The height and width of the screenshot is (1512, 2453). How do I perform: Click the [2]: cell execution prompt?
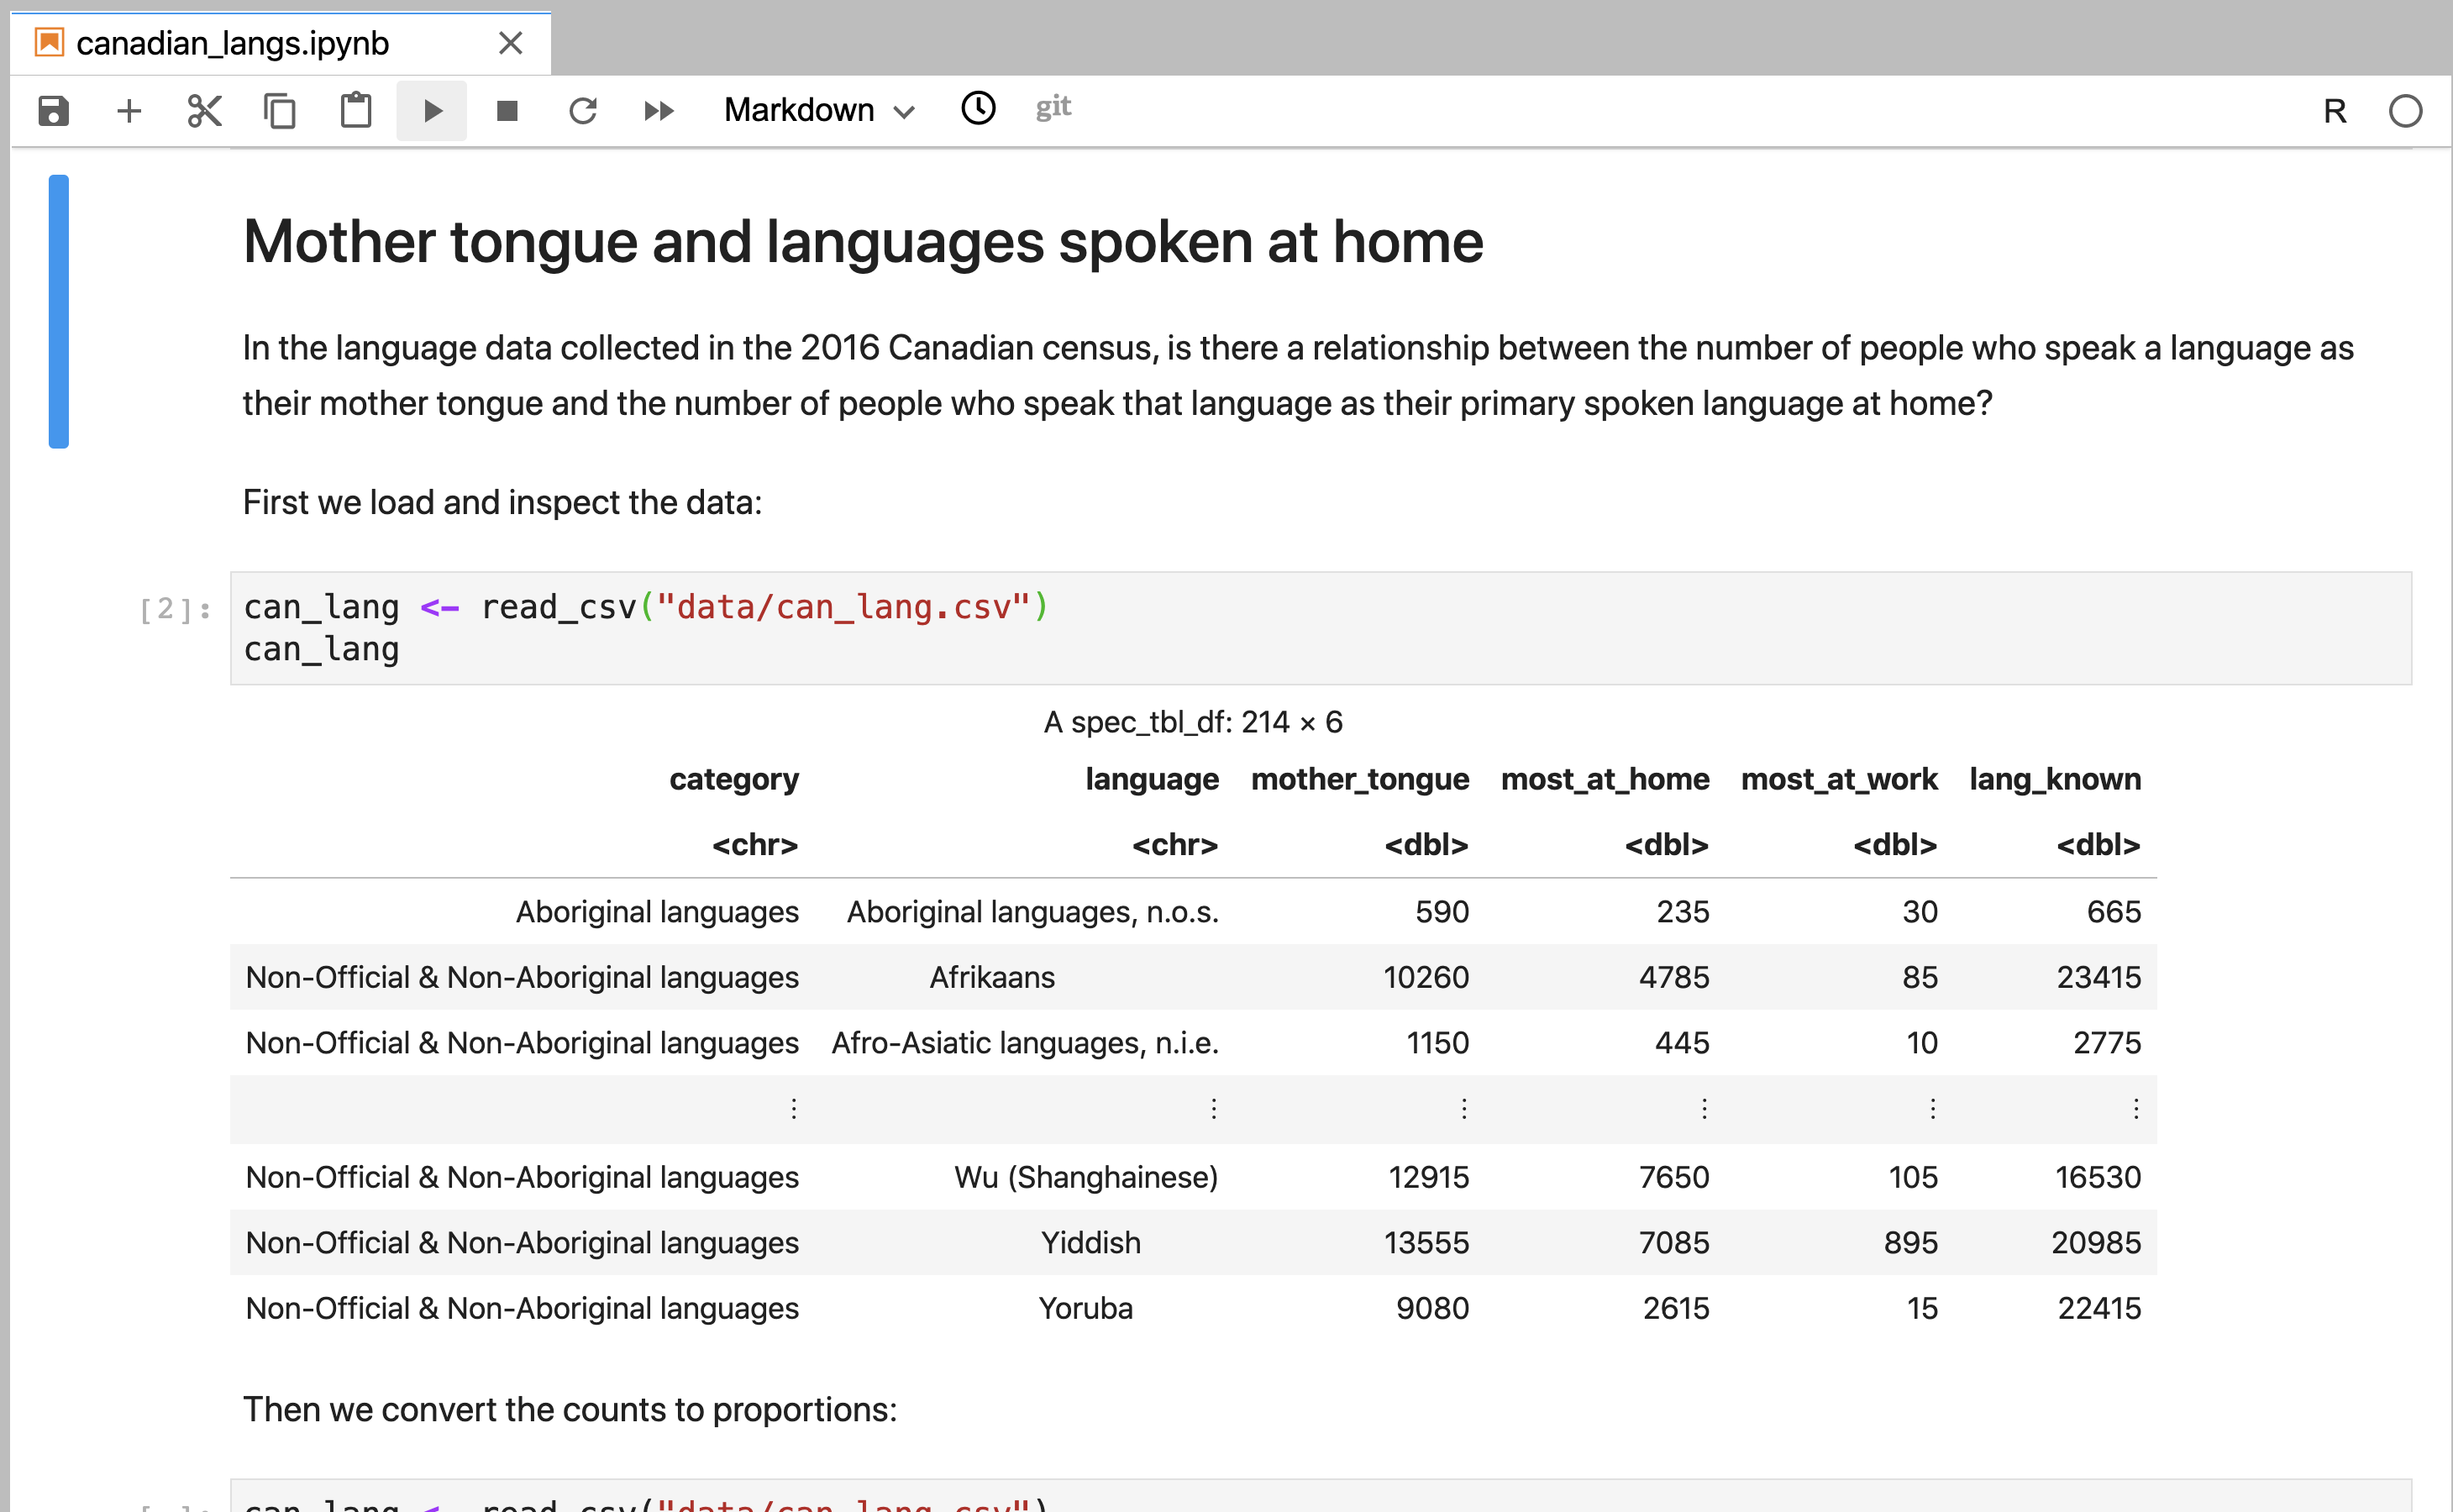(x=175, y=609)
